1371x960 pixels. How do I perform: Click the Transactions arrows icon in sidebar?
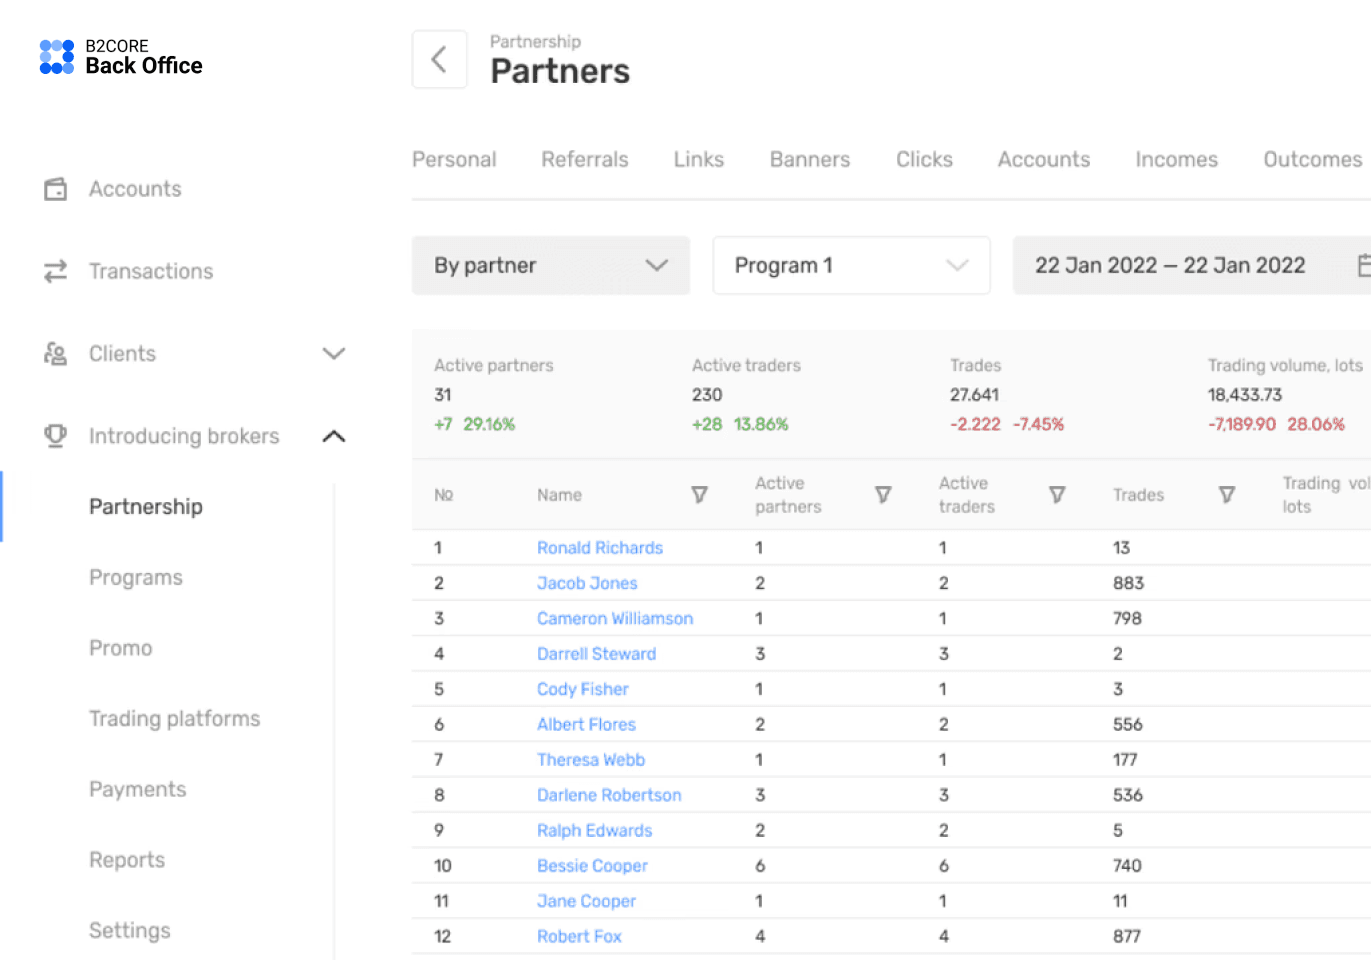(56, 271)
